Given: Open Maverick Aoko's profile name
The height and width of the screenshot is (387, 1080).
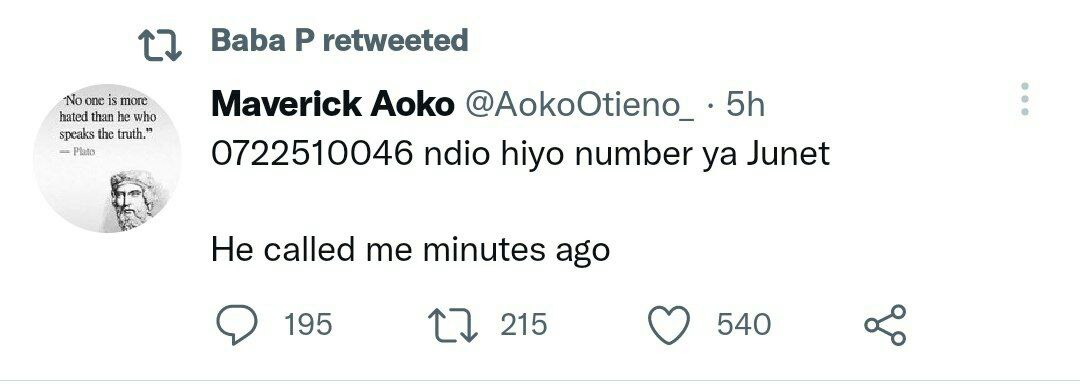Looking at the screenshot, I should point(333,105).
